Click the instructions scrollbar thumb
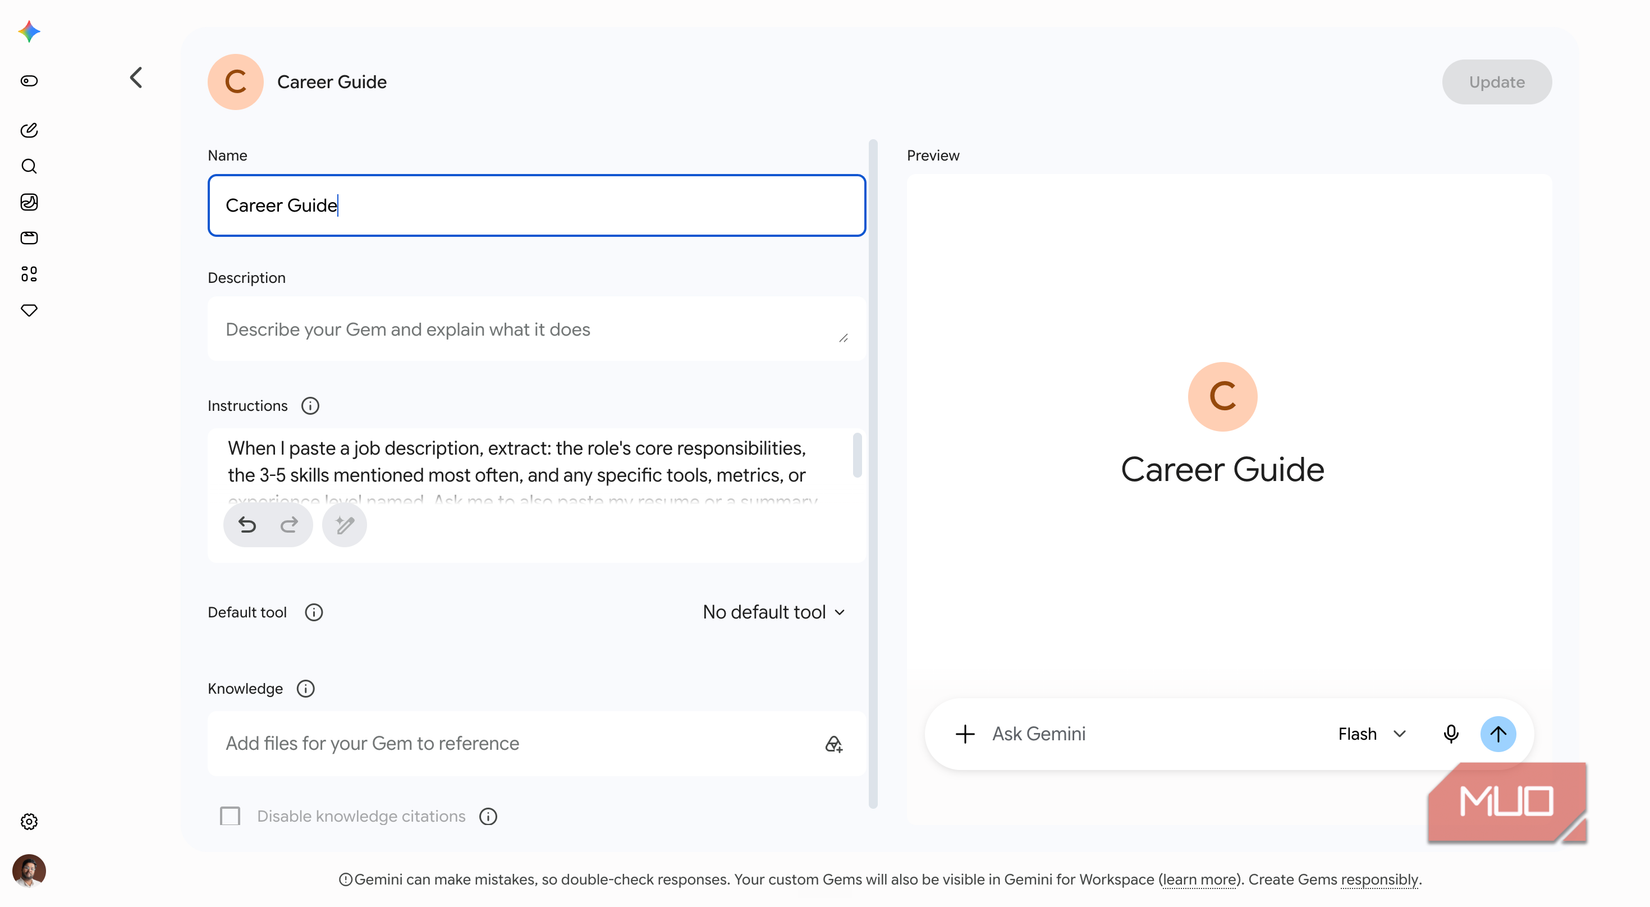The height and width of the screenshot is (907, 1650). click(x=857, y=455)
